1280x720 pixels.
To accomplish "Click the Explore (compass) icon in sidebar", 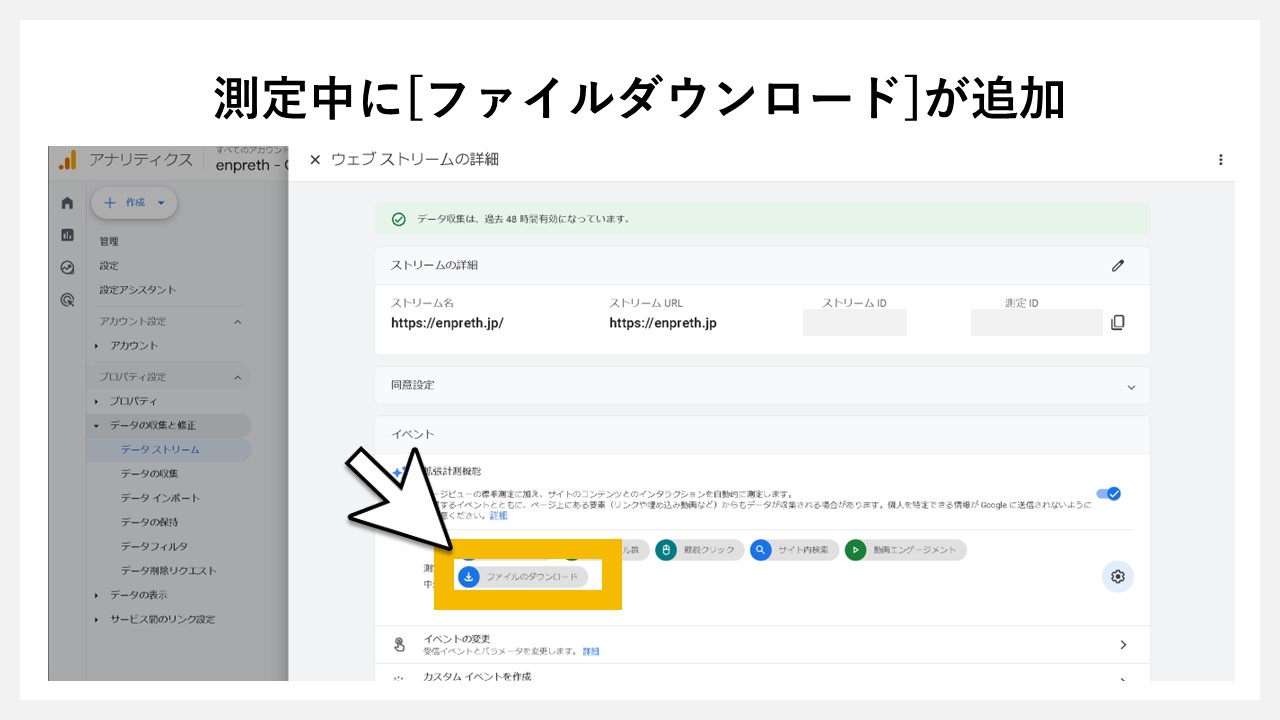I will [x=66, y=266].
